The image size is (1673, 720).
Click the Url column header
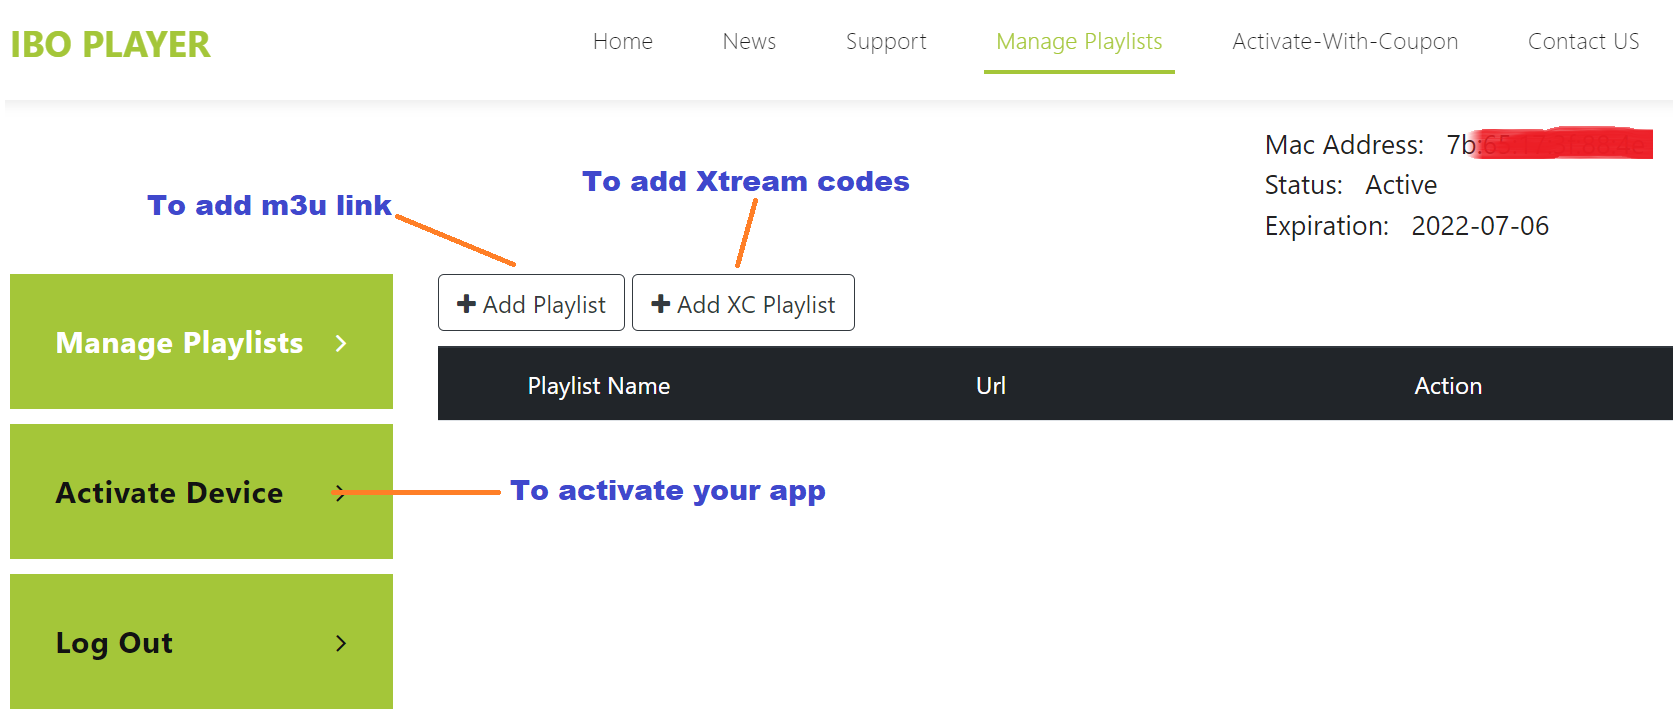(991, 385)
